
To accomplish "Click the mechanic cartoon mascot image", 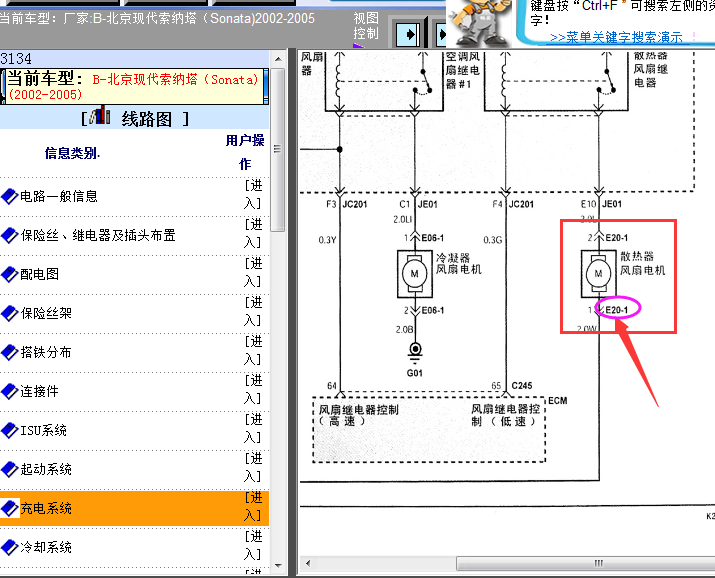I will 479,22.
